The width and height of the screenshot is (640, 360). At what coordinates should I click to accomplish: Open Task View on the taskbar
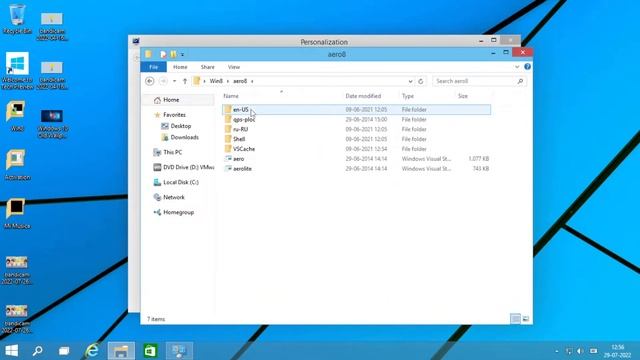(x=64, y=351)
